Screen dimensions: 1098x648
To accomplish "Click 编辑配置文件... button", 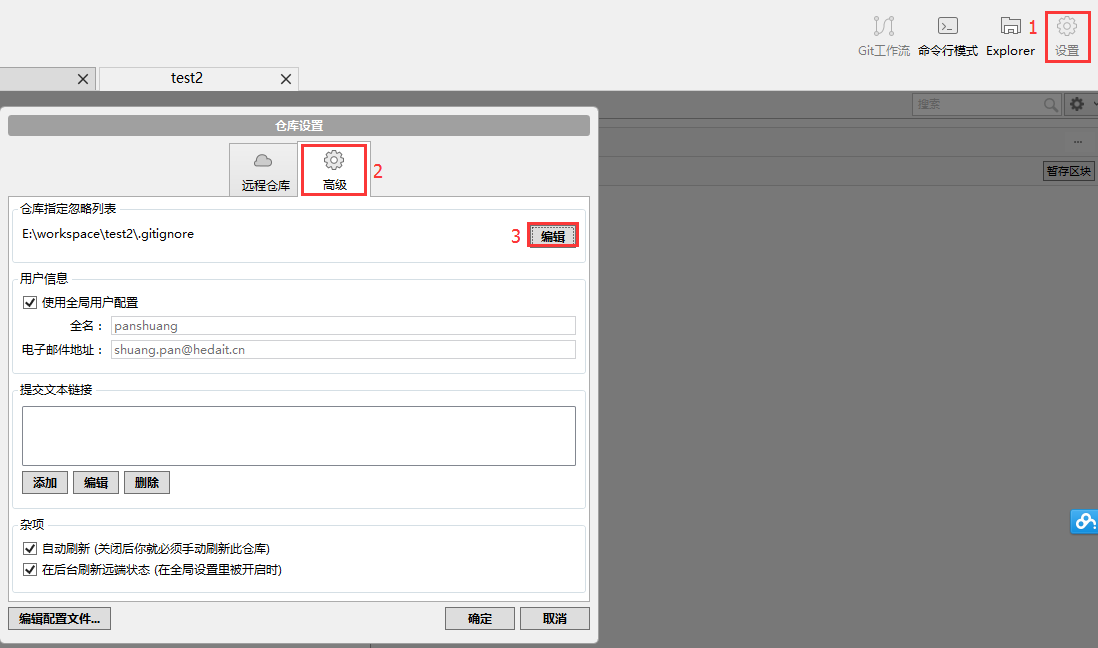I will (60, 619).
